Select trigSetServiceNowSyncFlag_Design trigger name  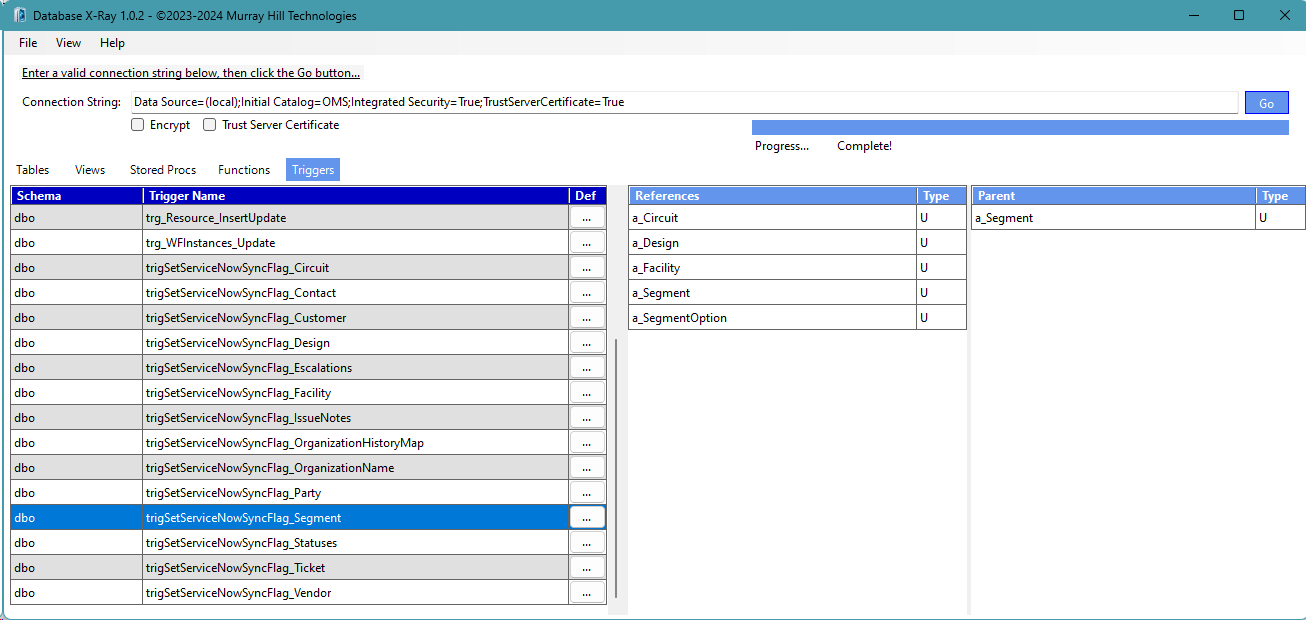(355, 342)
